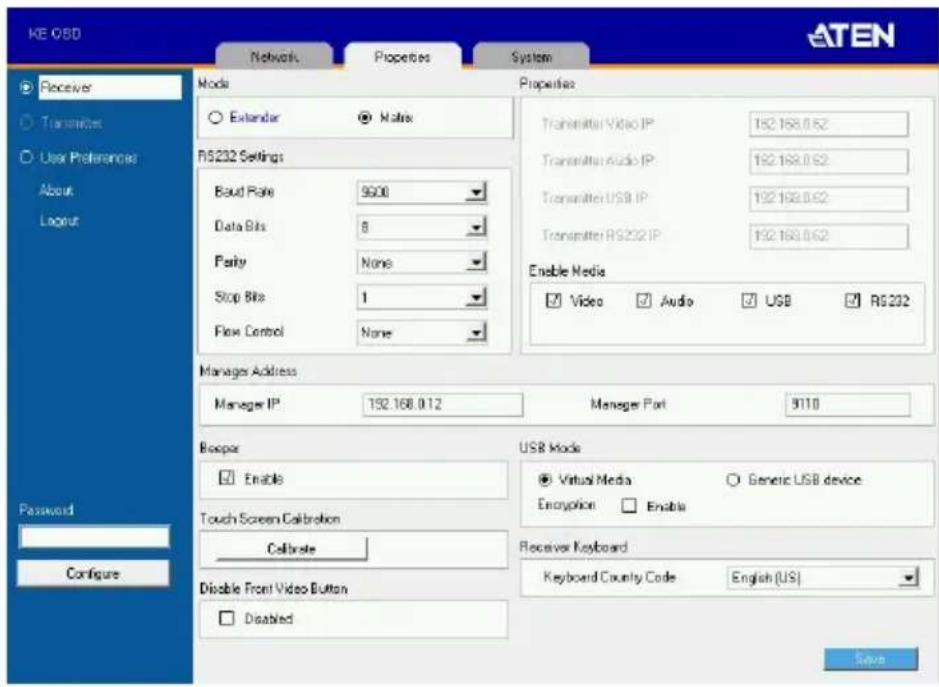The height and width of the screenshot is (687, 939).
Task: Click the Manager IP field
Action: coord(443,404)
